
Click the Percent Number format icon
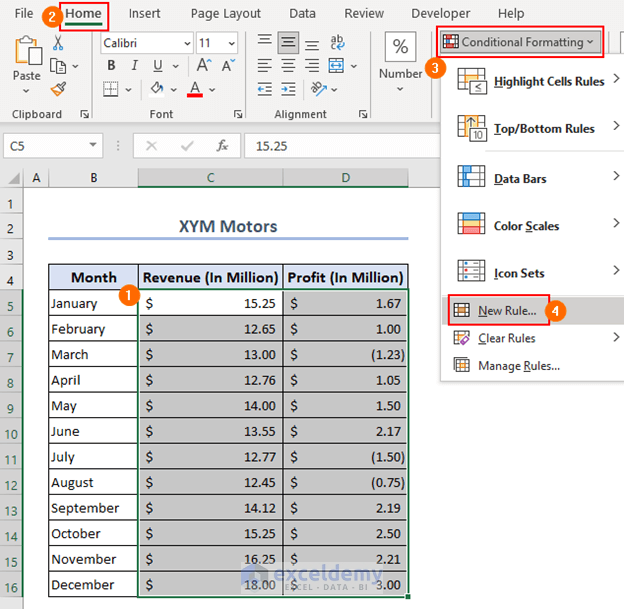pos(401,47)
